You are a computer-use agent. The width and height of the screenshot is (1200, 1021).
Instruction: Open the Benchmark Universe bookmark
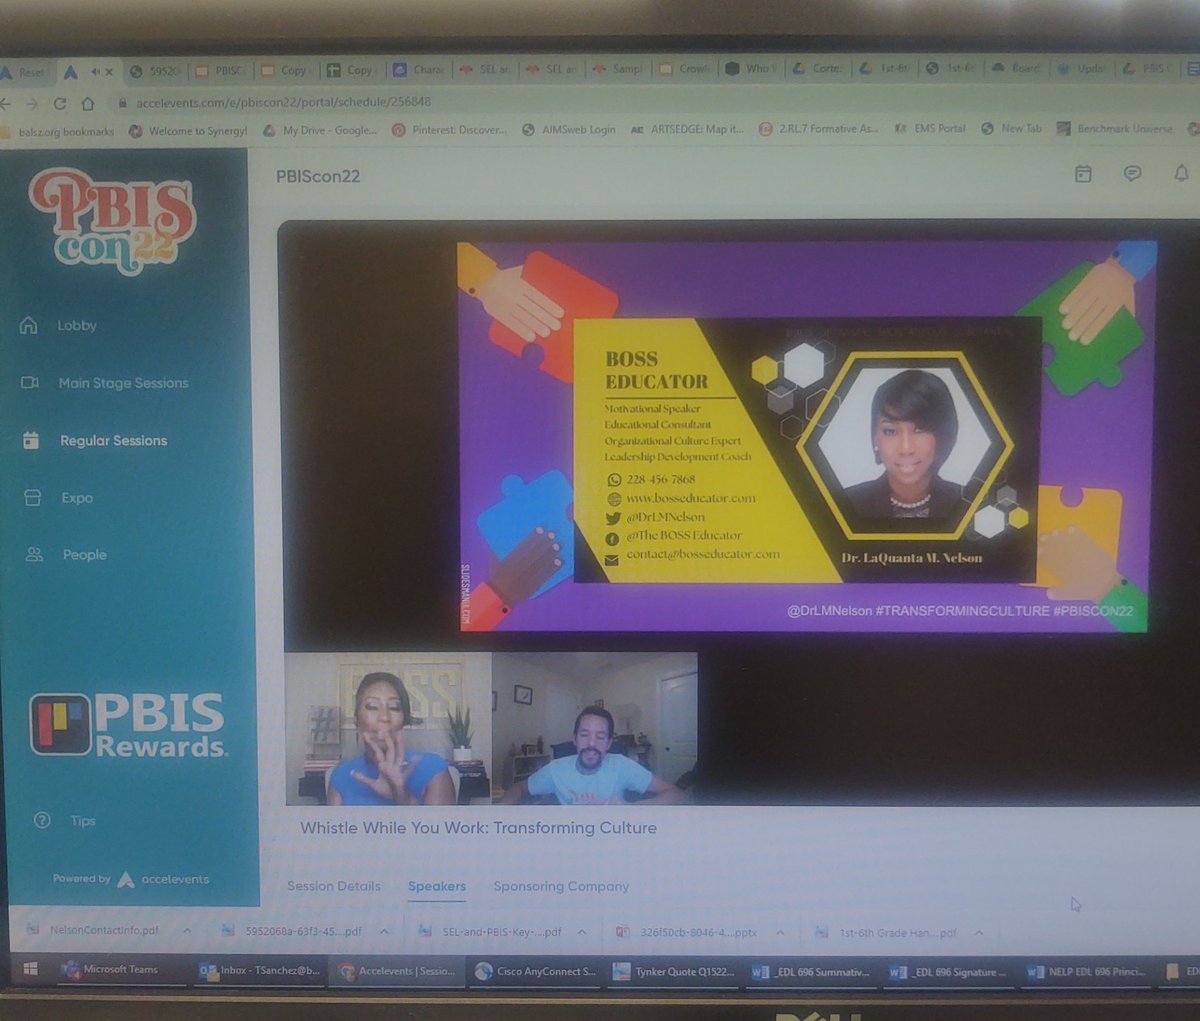click(x=1115, y=128)
